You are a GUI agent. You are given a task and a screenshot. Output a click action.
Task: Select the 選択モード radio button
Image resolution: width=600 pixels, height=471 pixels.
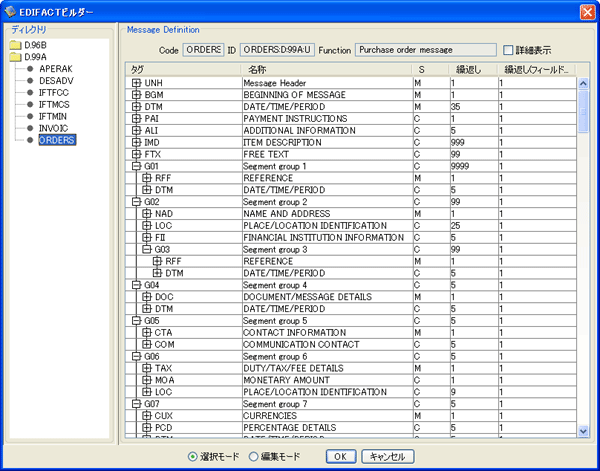coord(193,456)
